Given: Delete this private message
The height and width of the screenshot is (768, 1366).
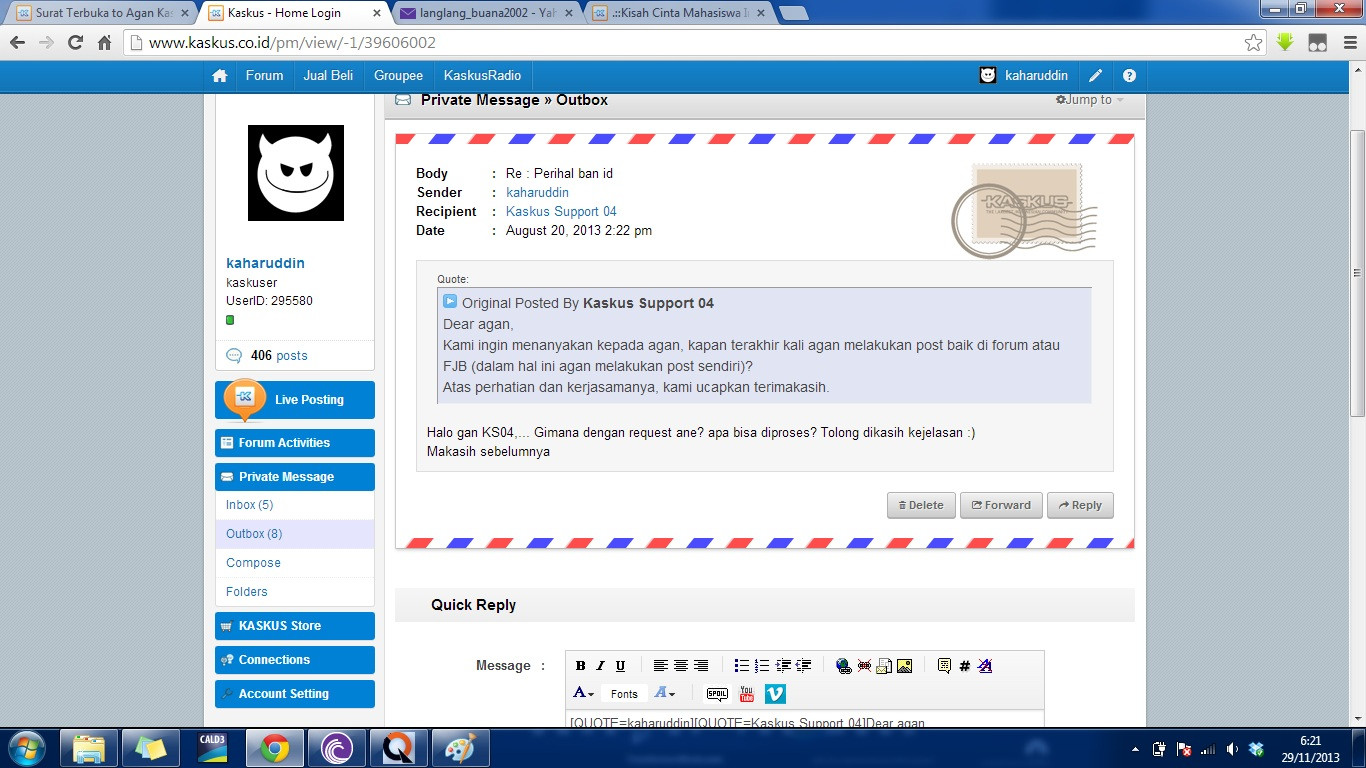Looking at the screenshot, I should pyautogui.click(x=921, y=506).
